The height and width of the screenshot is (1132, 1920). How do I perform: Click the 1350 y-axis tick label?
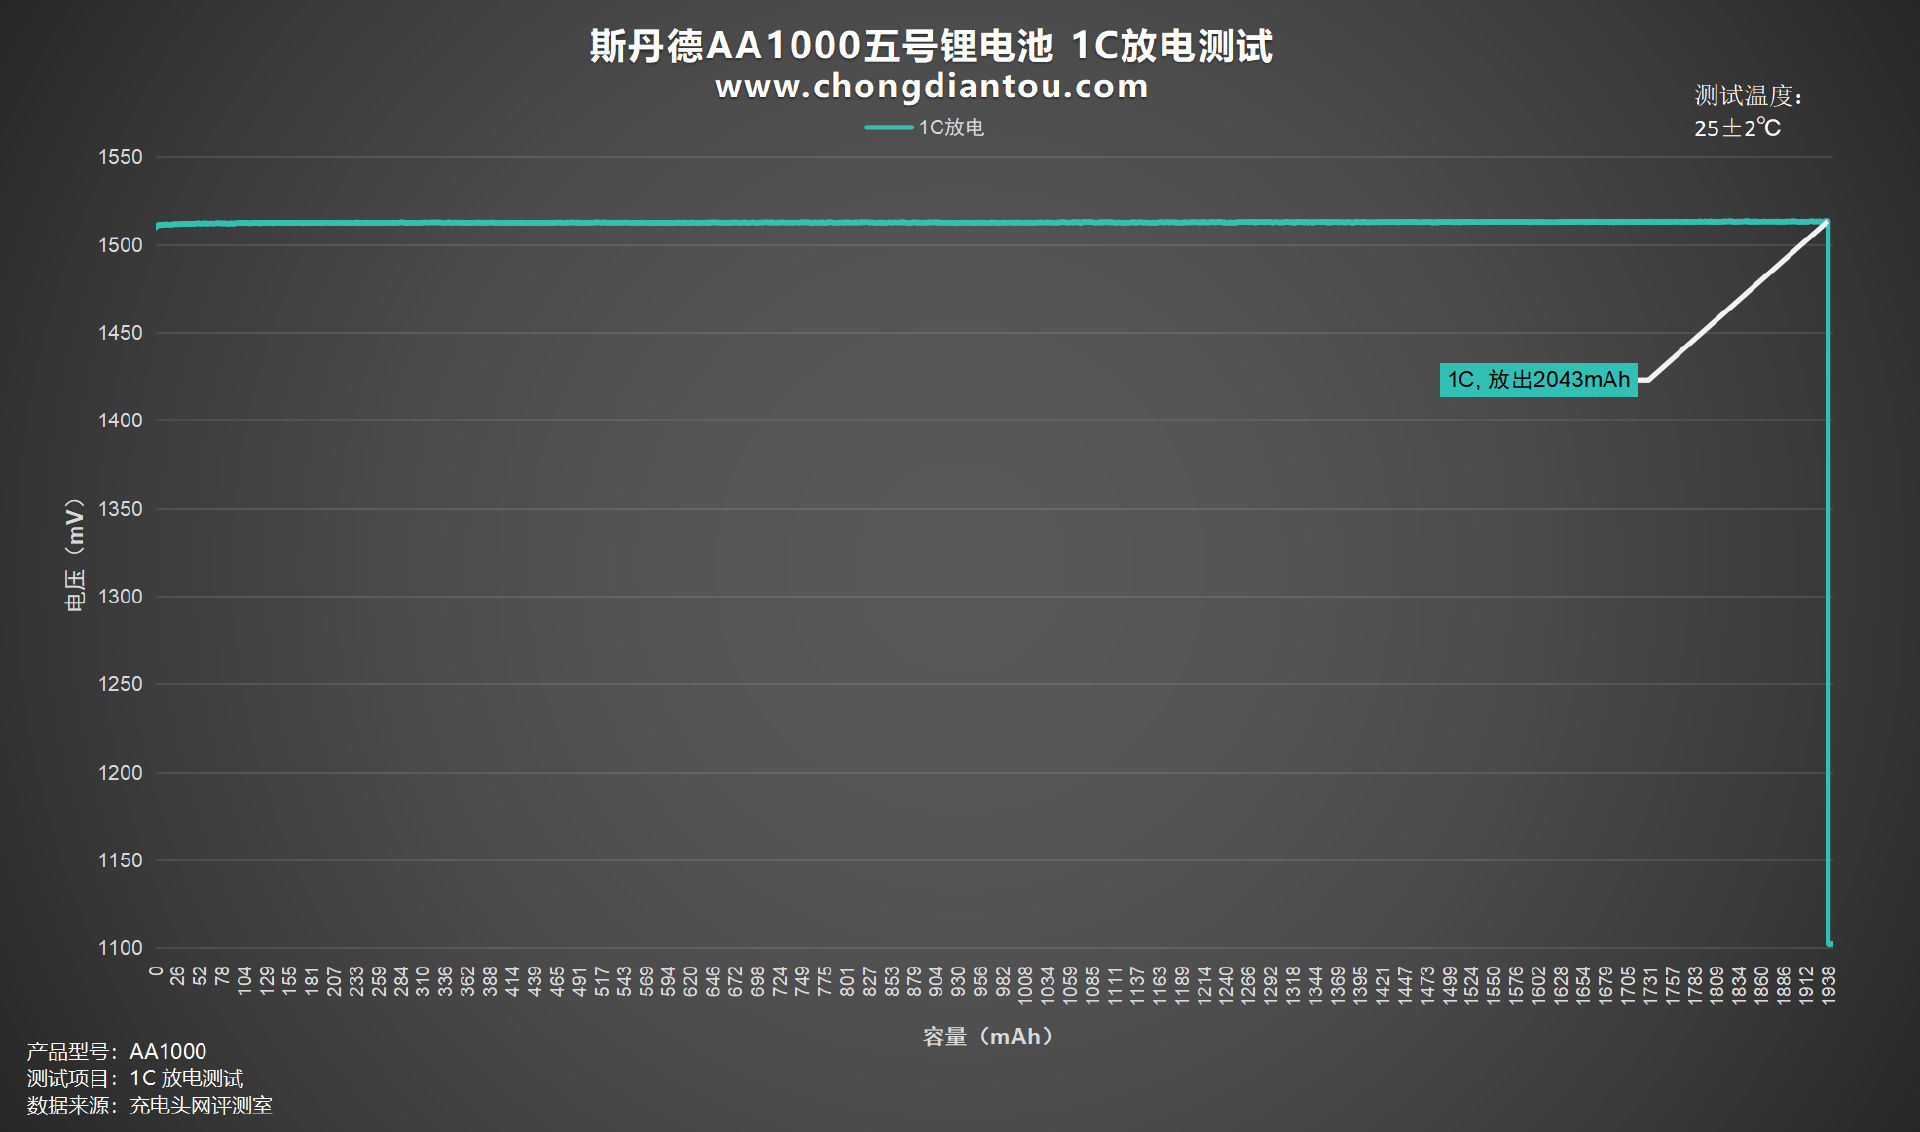pos(120,509)
